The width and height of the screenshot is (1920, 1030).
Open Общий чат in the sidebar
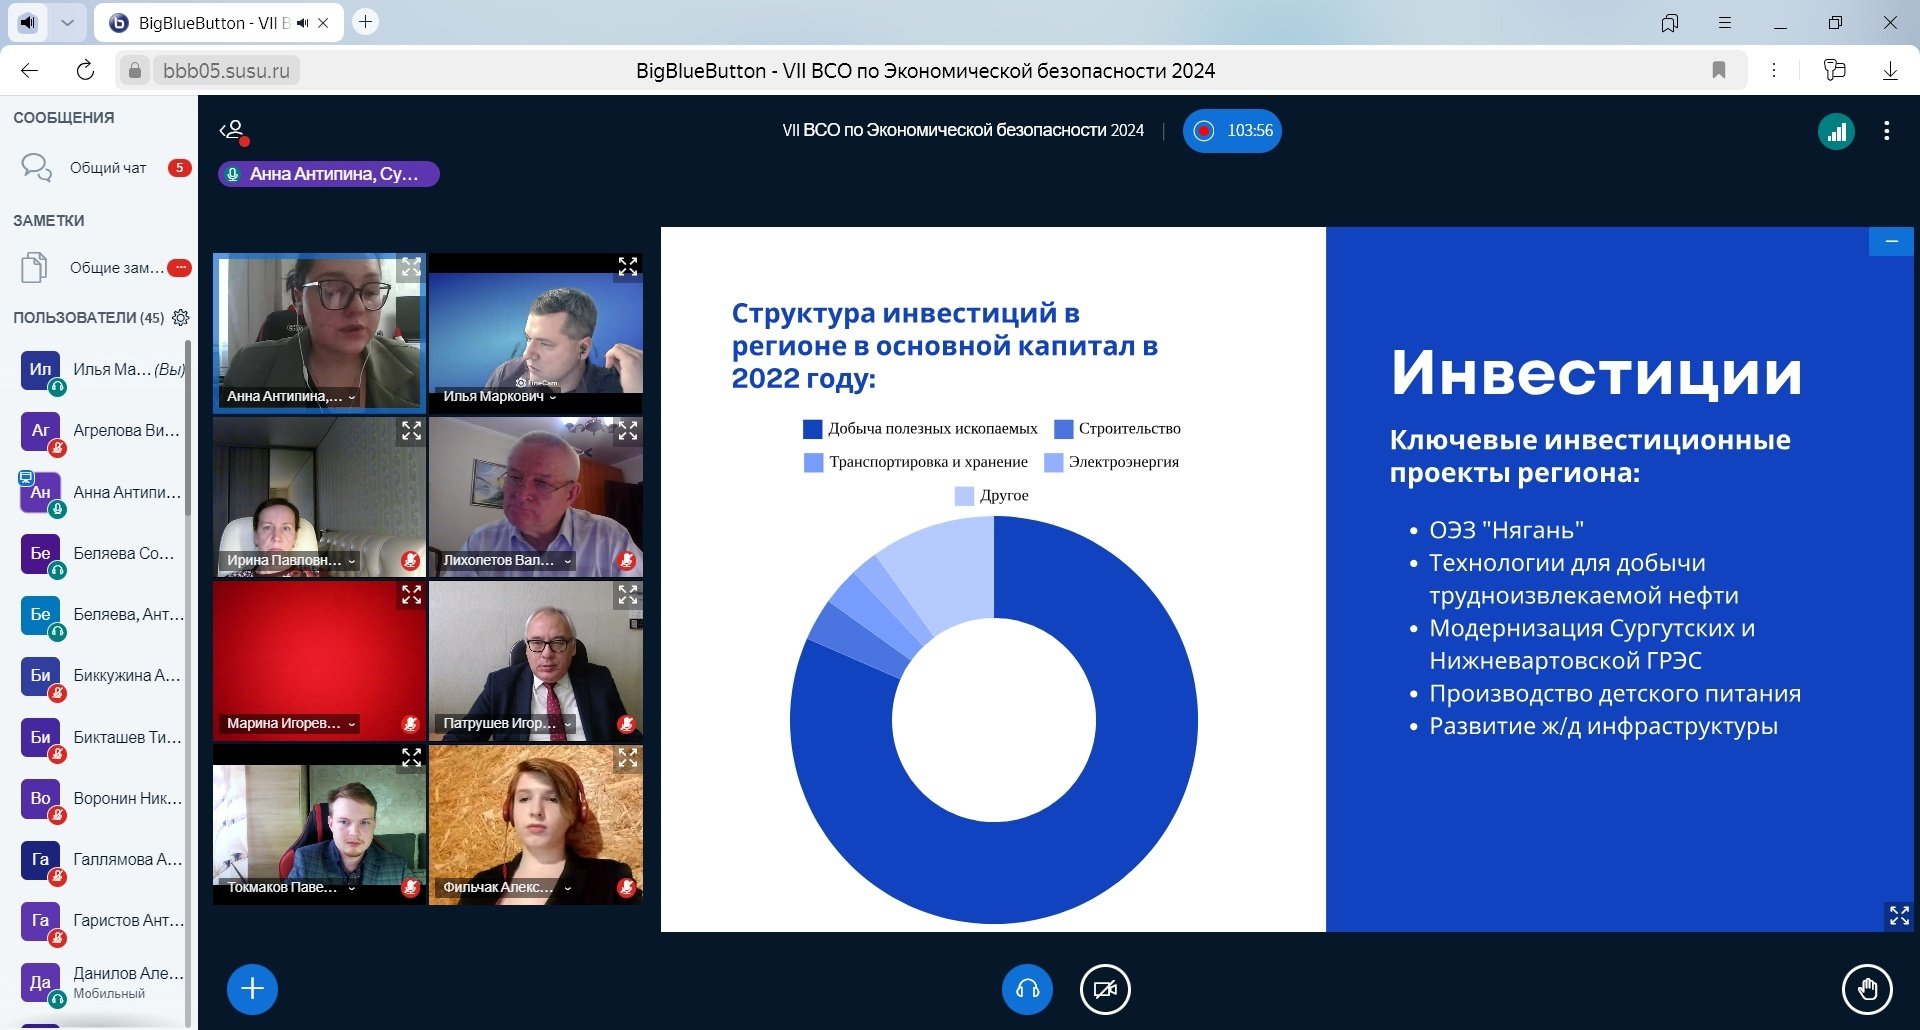click(107, 168)
